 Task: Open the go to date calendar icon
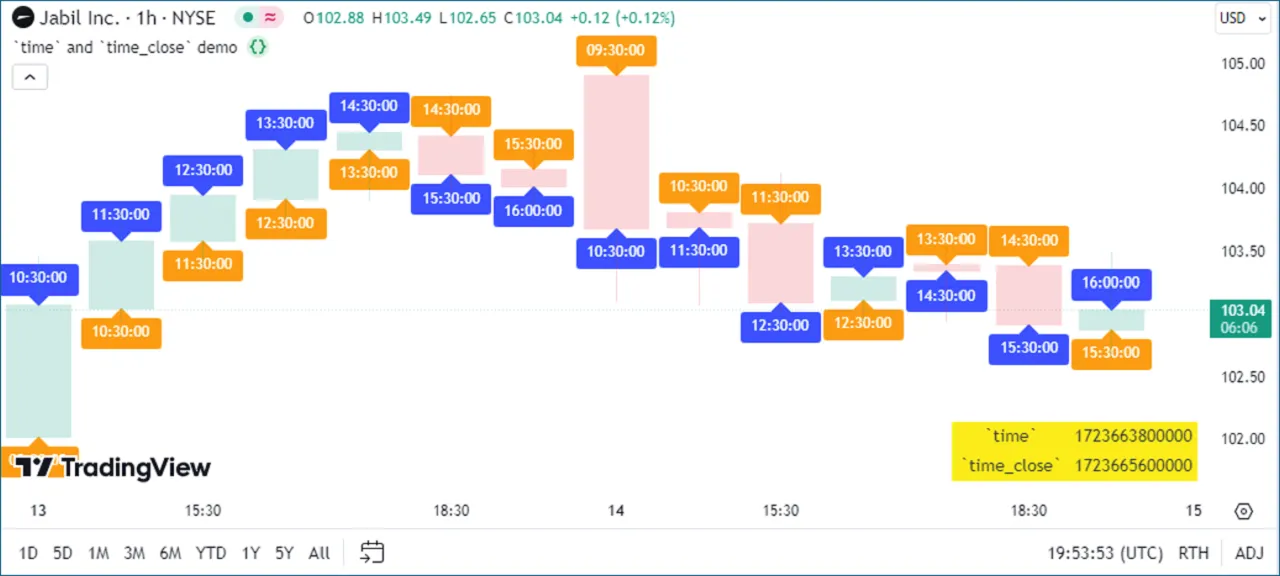tap(372, 552)
